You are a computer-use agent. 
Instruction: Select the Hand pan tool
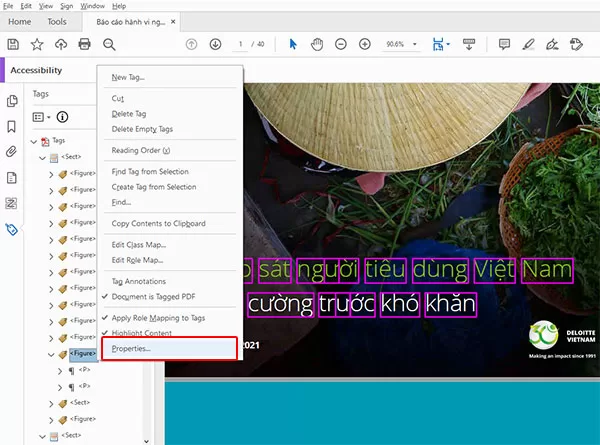(317, 44)
